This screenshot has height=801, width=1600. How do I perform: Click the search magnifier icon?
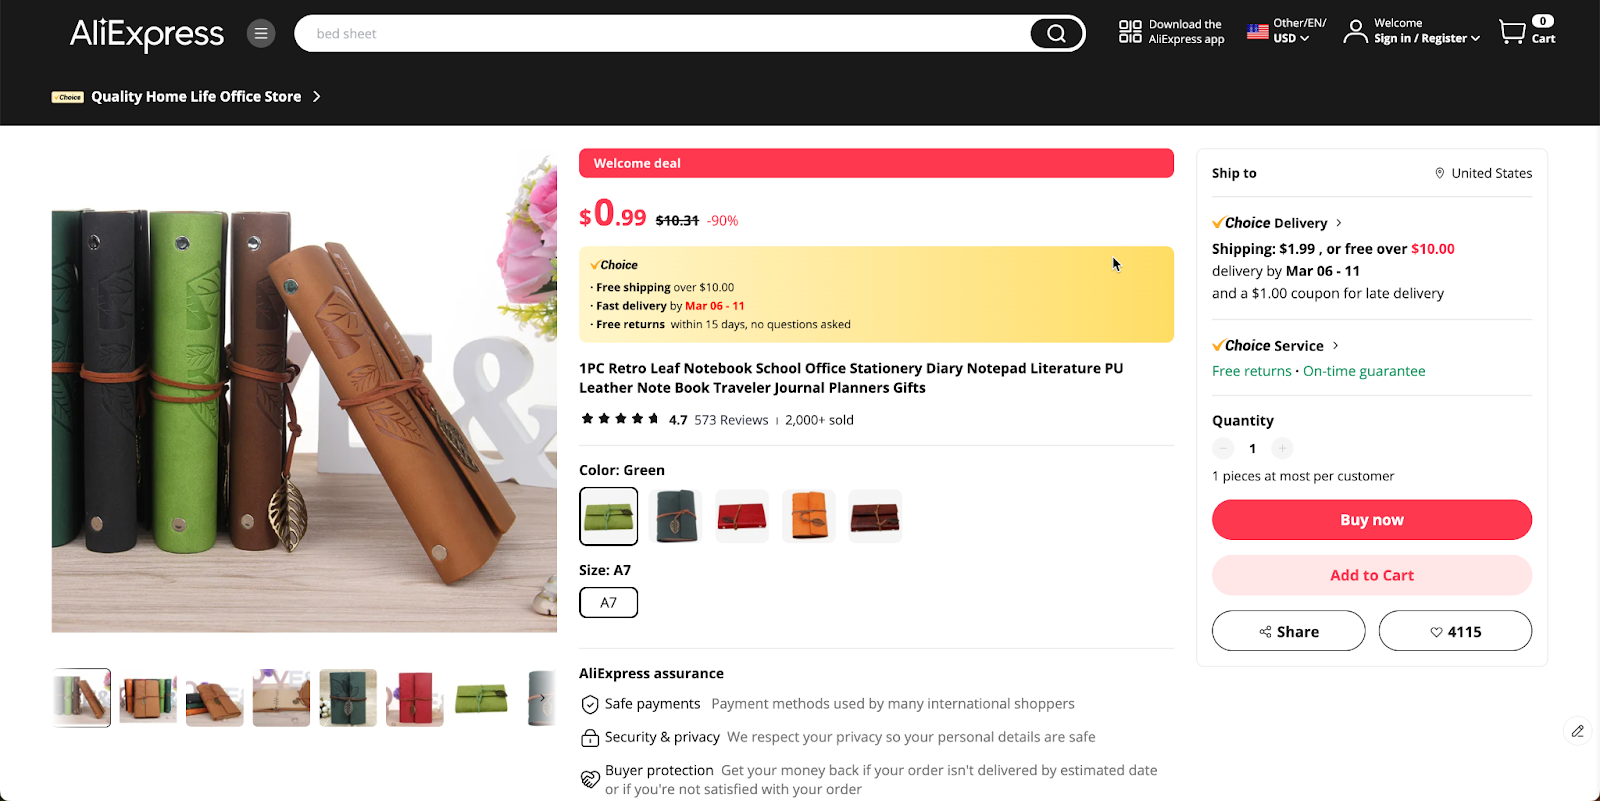(1055, 33)
